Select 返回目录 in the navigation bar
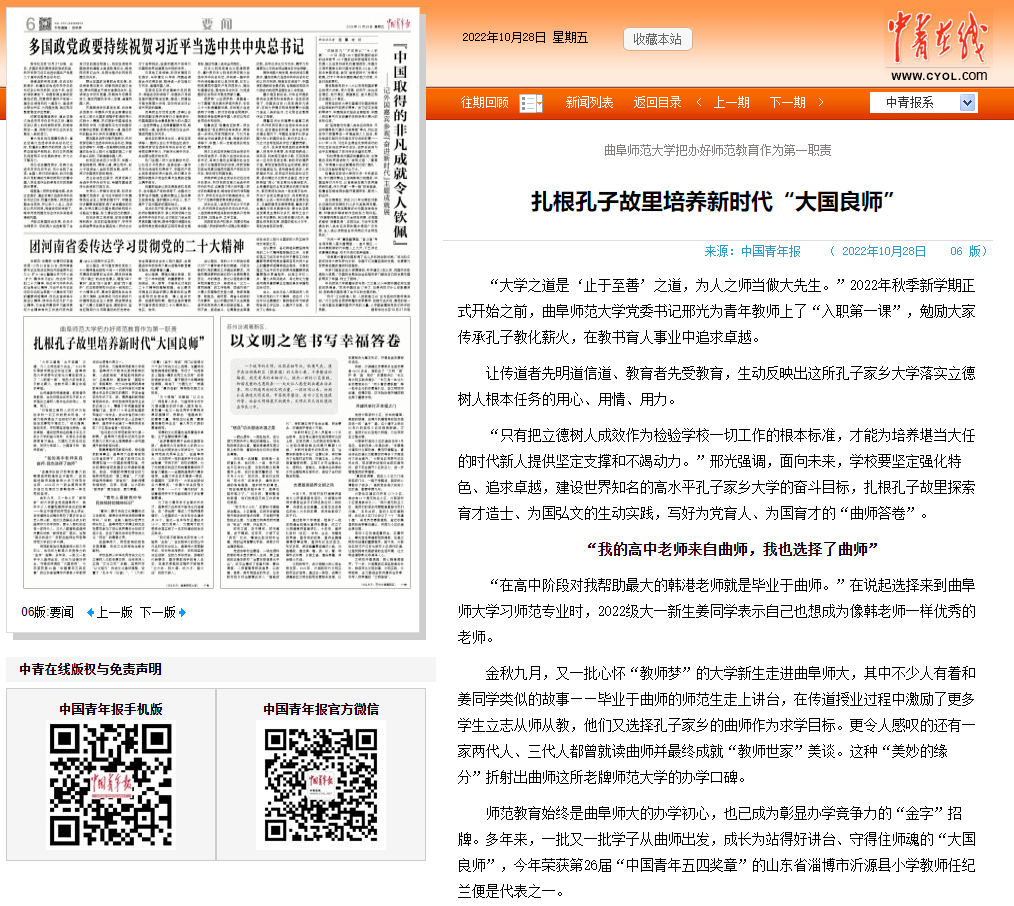1014x906 pixels. click(657, 103)
